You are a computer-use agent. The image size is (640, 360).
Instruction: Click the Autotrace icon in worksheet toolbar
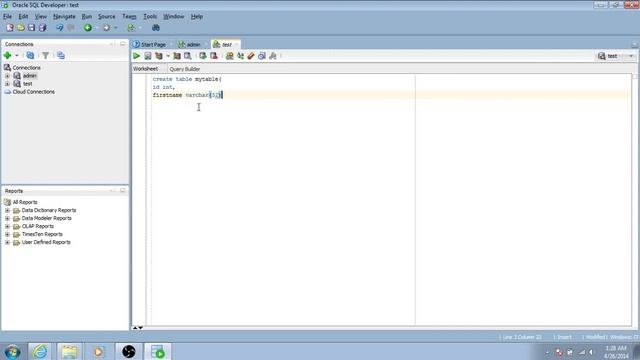[177, 56]
